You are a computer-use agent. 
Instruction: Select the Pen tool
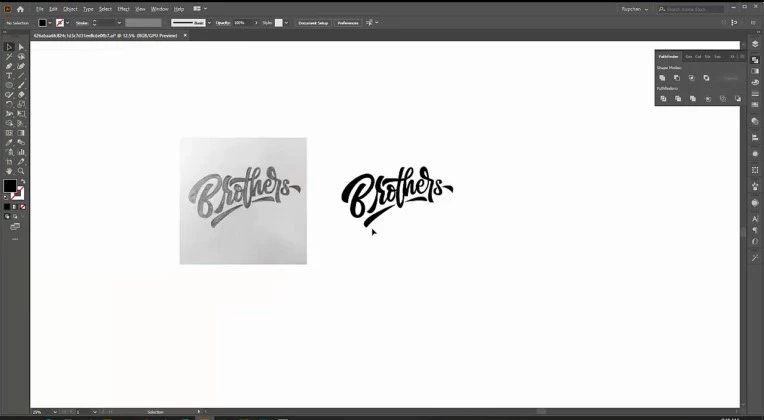(9, 66)
